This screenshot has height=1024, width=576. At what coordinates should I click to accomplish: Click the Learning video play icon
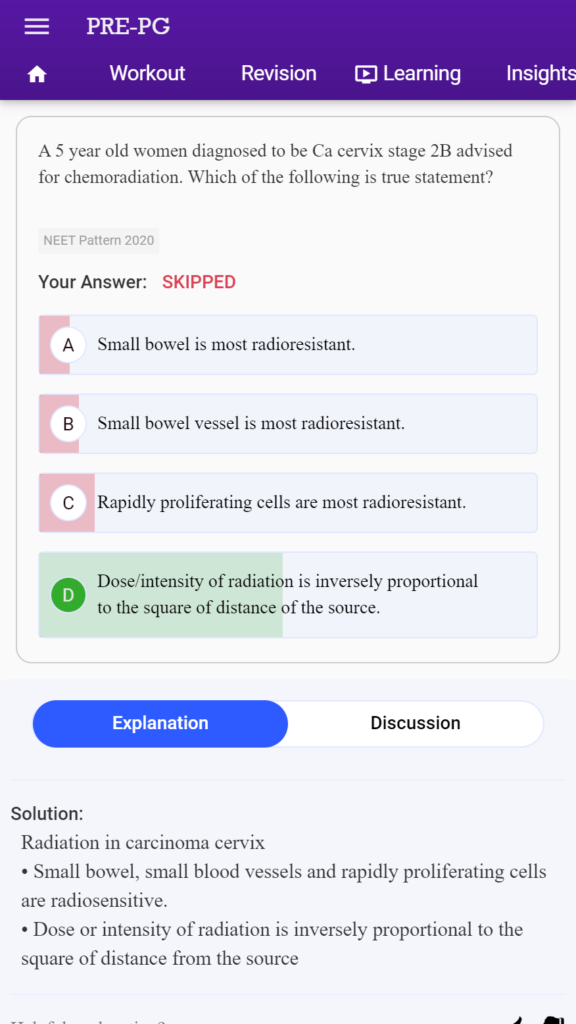point(366,74)
